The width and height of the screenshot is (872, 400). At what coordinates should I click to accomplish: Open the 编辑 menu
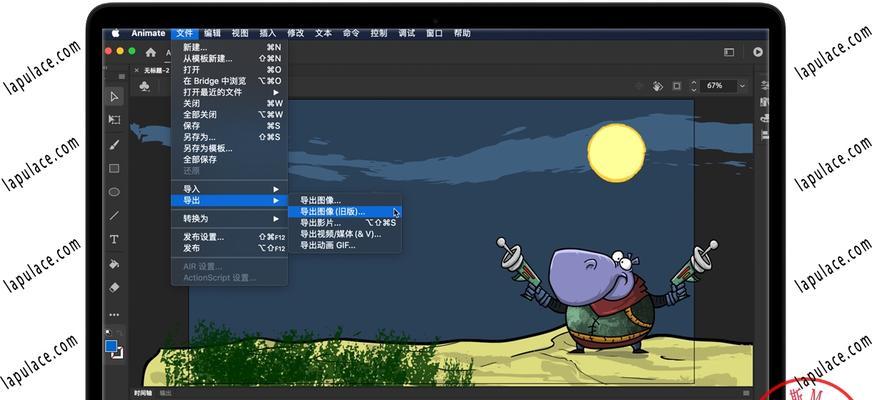(212, 33)
